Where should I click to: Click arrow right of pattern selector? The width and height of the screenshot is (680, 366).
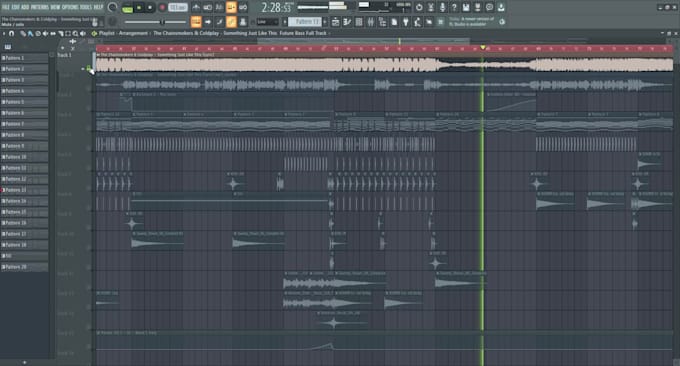click(325, 22)
